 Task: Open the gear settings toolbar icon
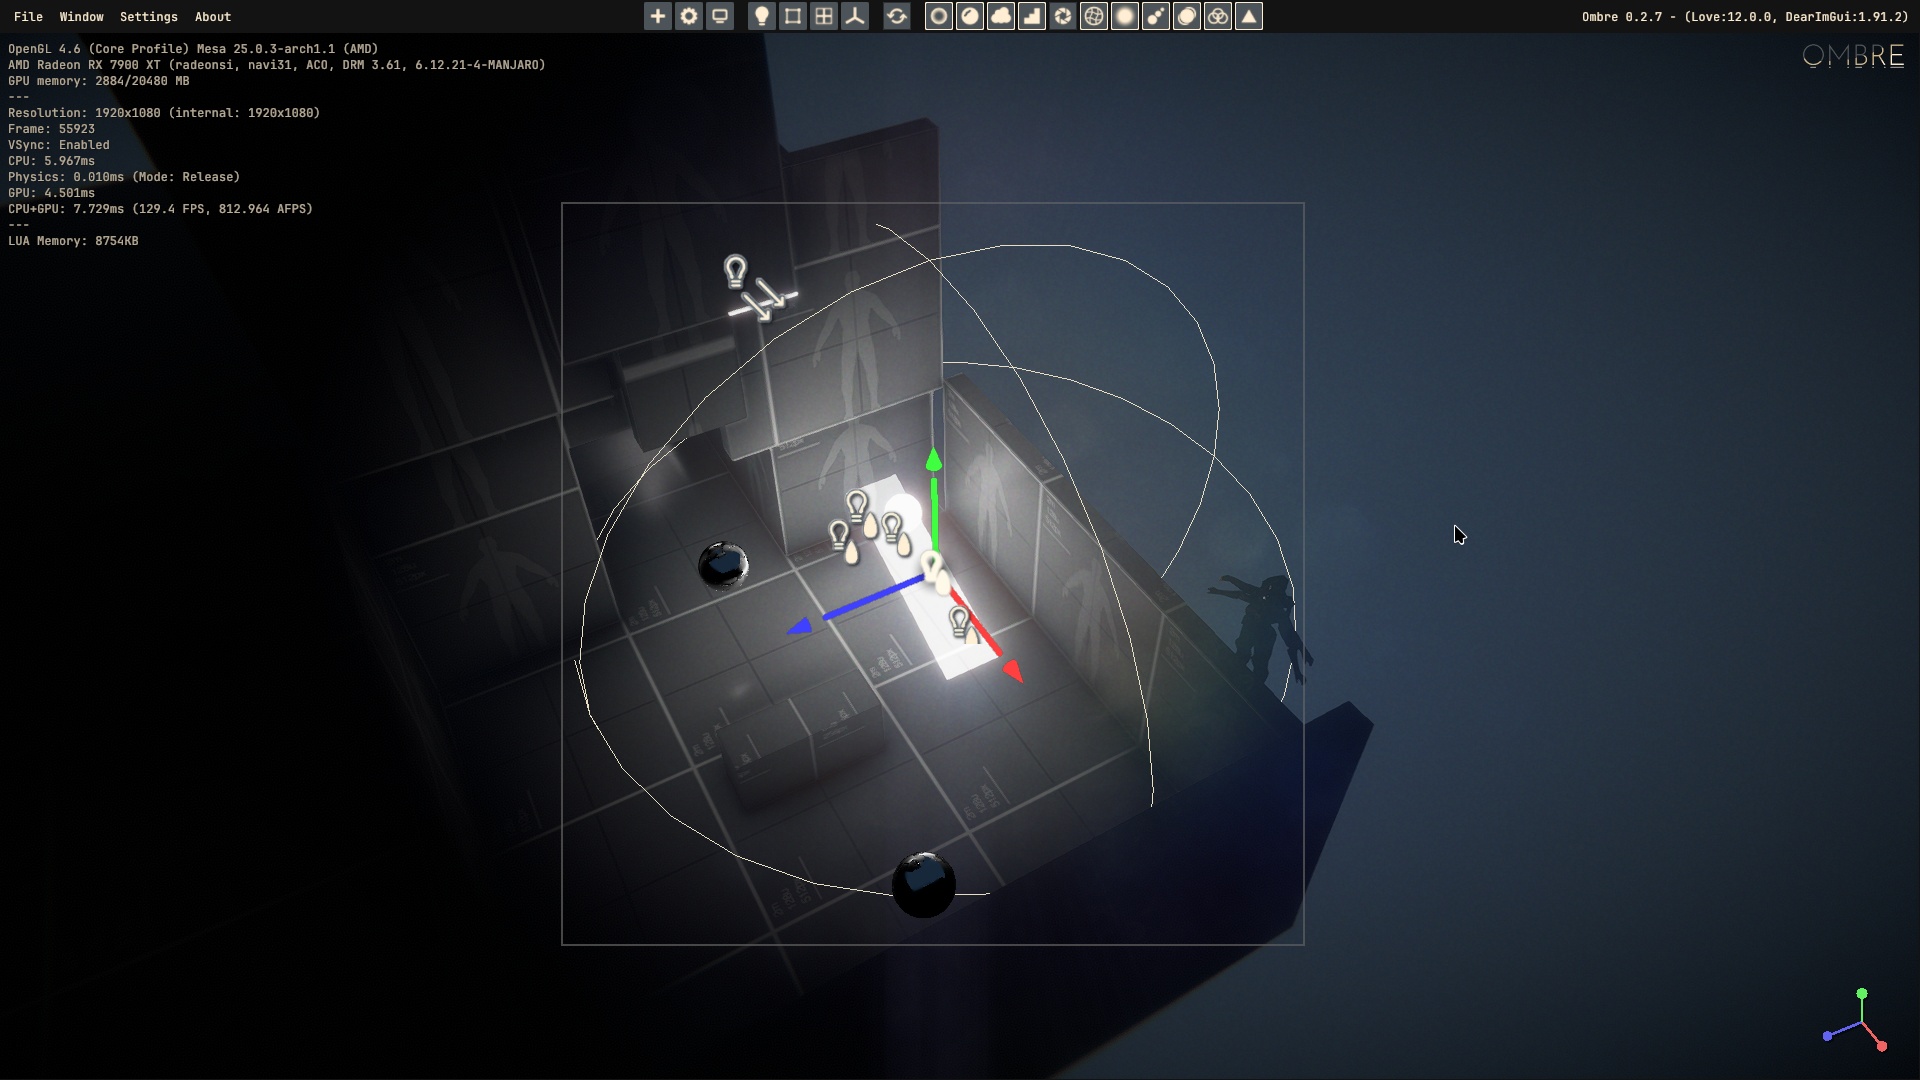(689, 16)
